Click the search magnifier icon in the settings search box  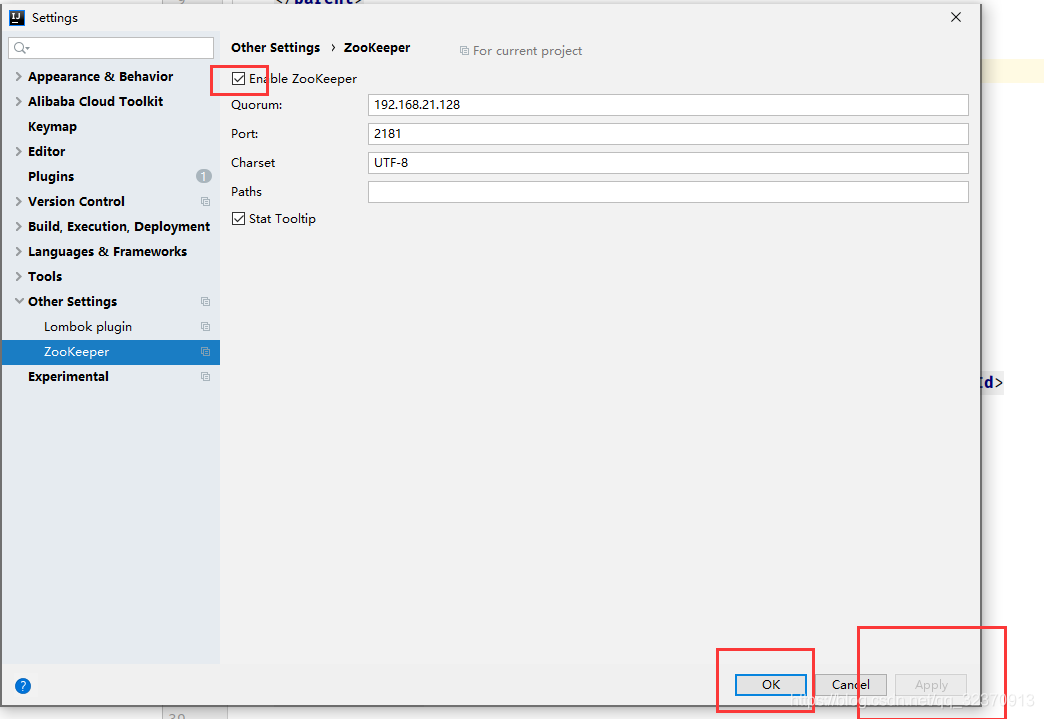pos(21,48)
